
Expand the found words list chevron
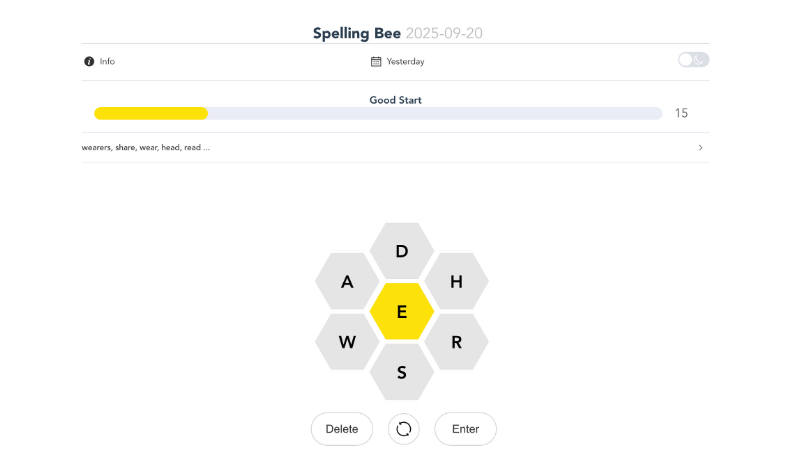pyautogui.click(x=700, y=148)
